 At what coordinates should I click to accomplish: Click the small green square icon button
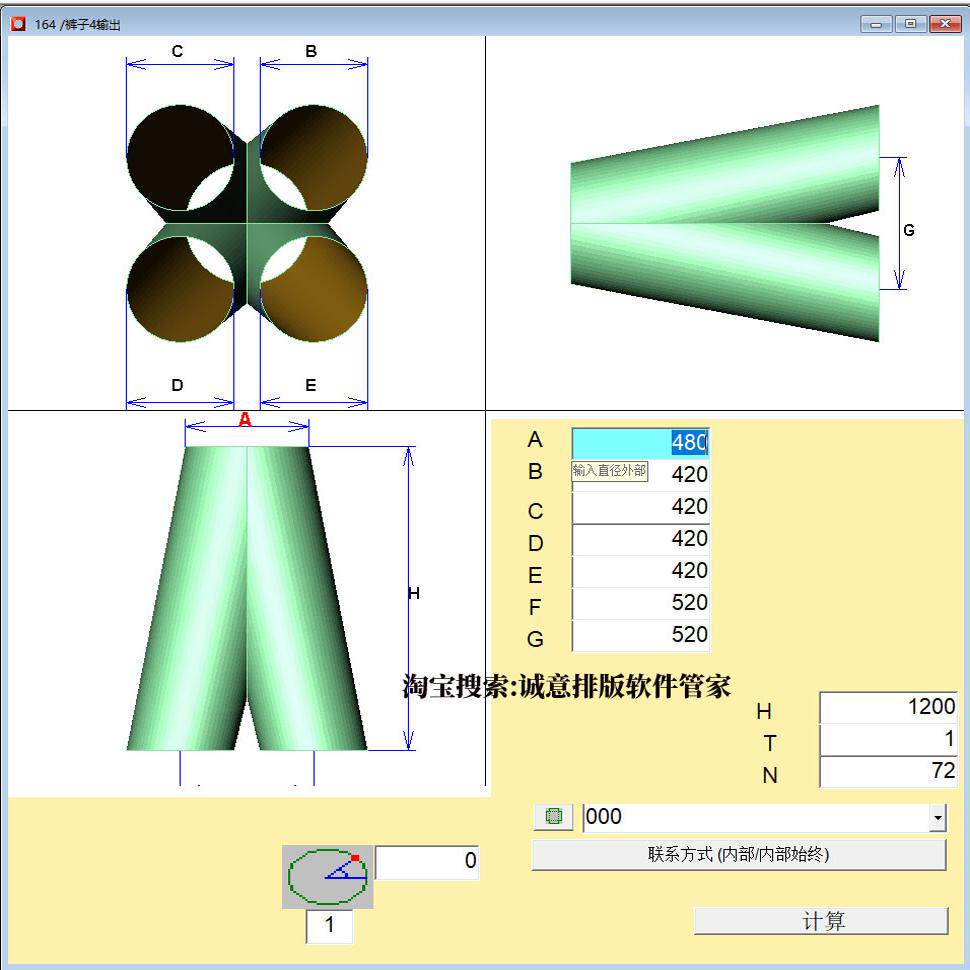click(553, 817)
